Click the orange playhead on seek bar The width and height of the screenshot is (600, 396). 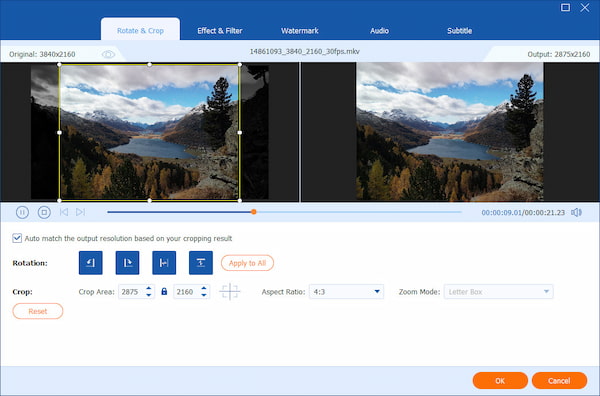click(254, 212)
